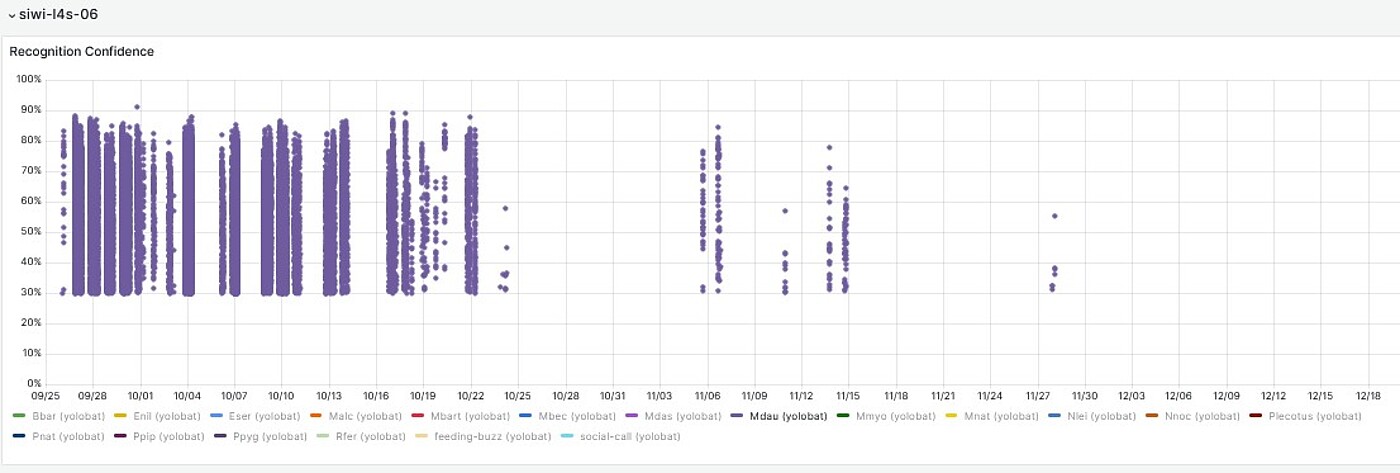Enable Ppyg (yolobat) series
The image size is (1400, 473).
coord(269,436)
